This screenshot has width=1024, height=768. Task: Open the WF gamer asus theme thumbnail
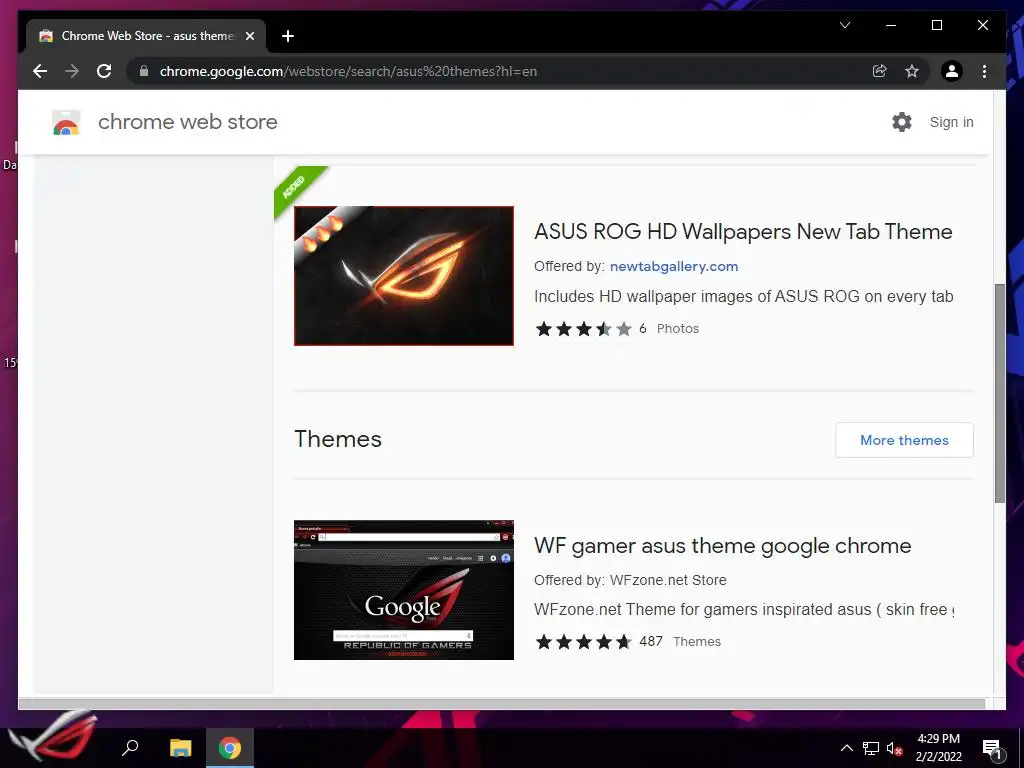tap(404, 590)
